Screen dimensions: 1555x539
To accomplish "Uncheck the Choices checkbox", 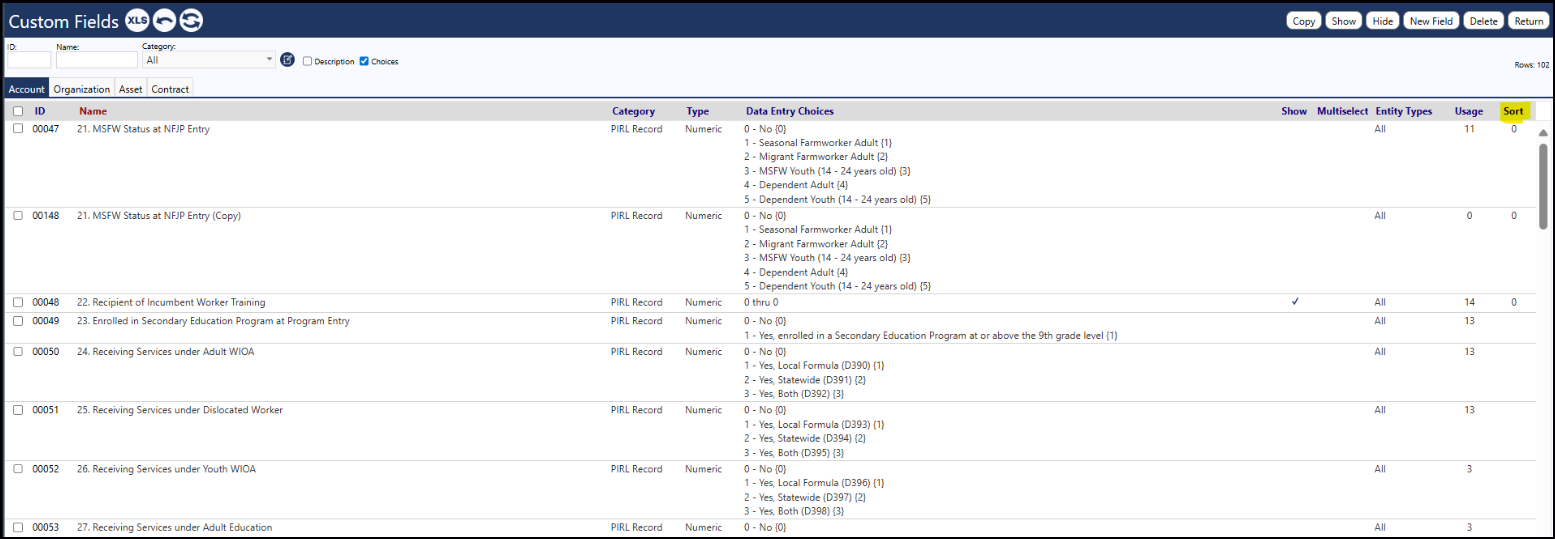I will coord(364,61).
